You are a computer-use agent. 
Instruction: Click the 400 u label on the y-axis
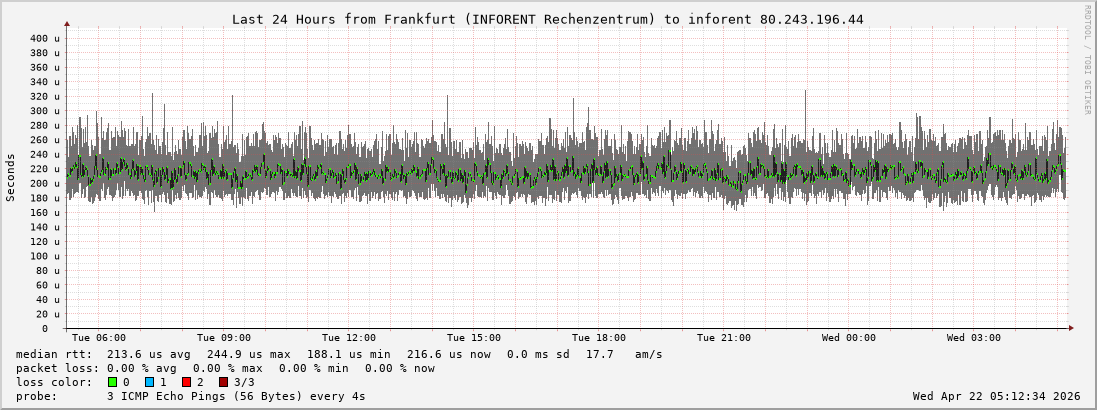coord(45,38)
